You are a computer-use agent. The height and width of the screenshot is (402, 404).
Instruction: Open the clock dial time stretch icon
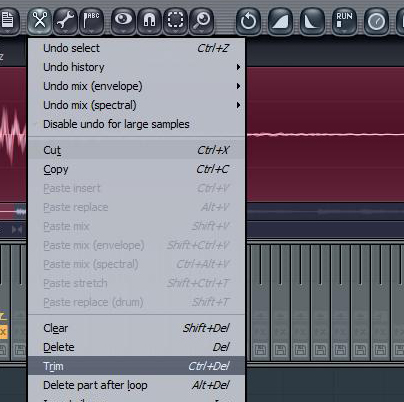376,21
